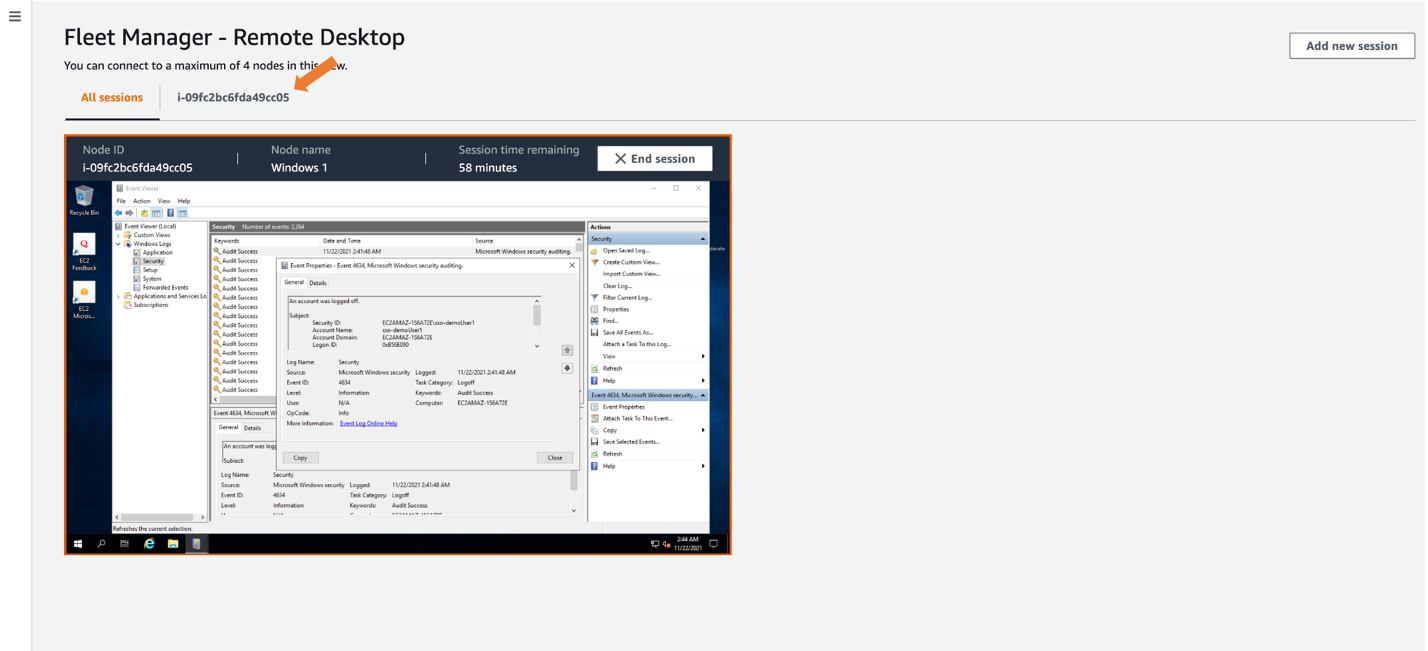Expand the Applications and Services Logs node
Viewport: 1428px width, 651px height.
tap(118, 296)
